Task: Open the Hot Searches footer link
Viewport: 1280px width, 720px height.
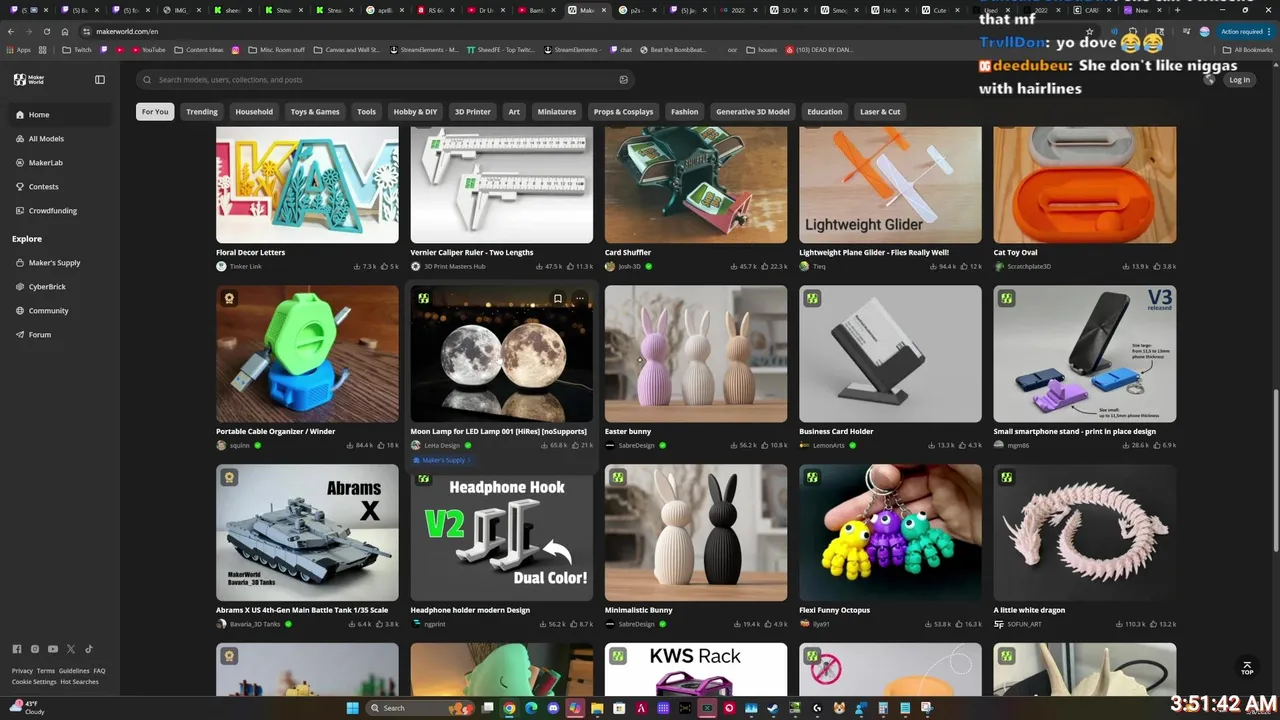Action: point(79,682)
